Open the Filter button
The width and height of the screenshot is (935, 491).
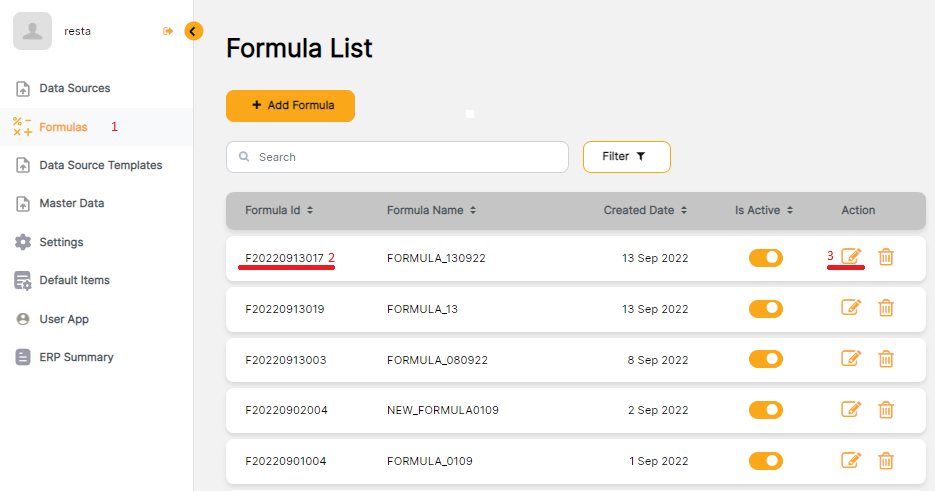(x=626, y=157)
